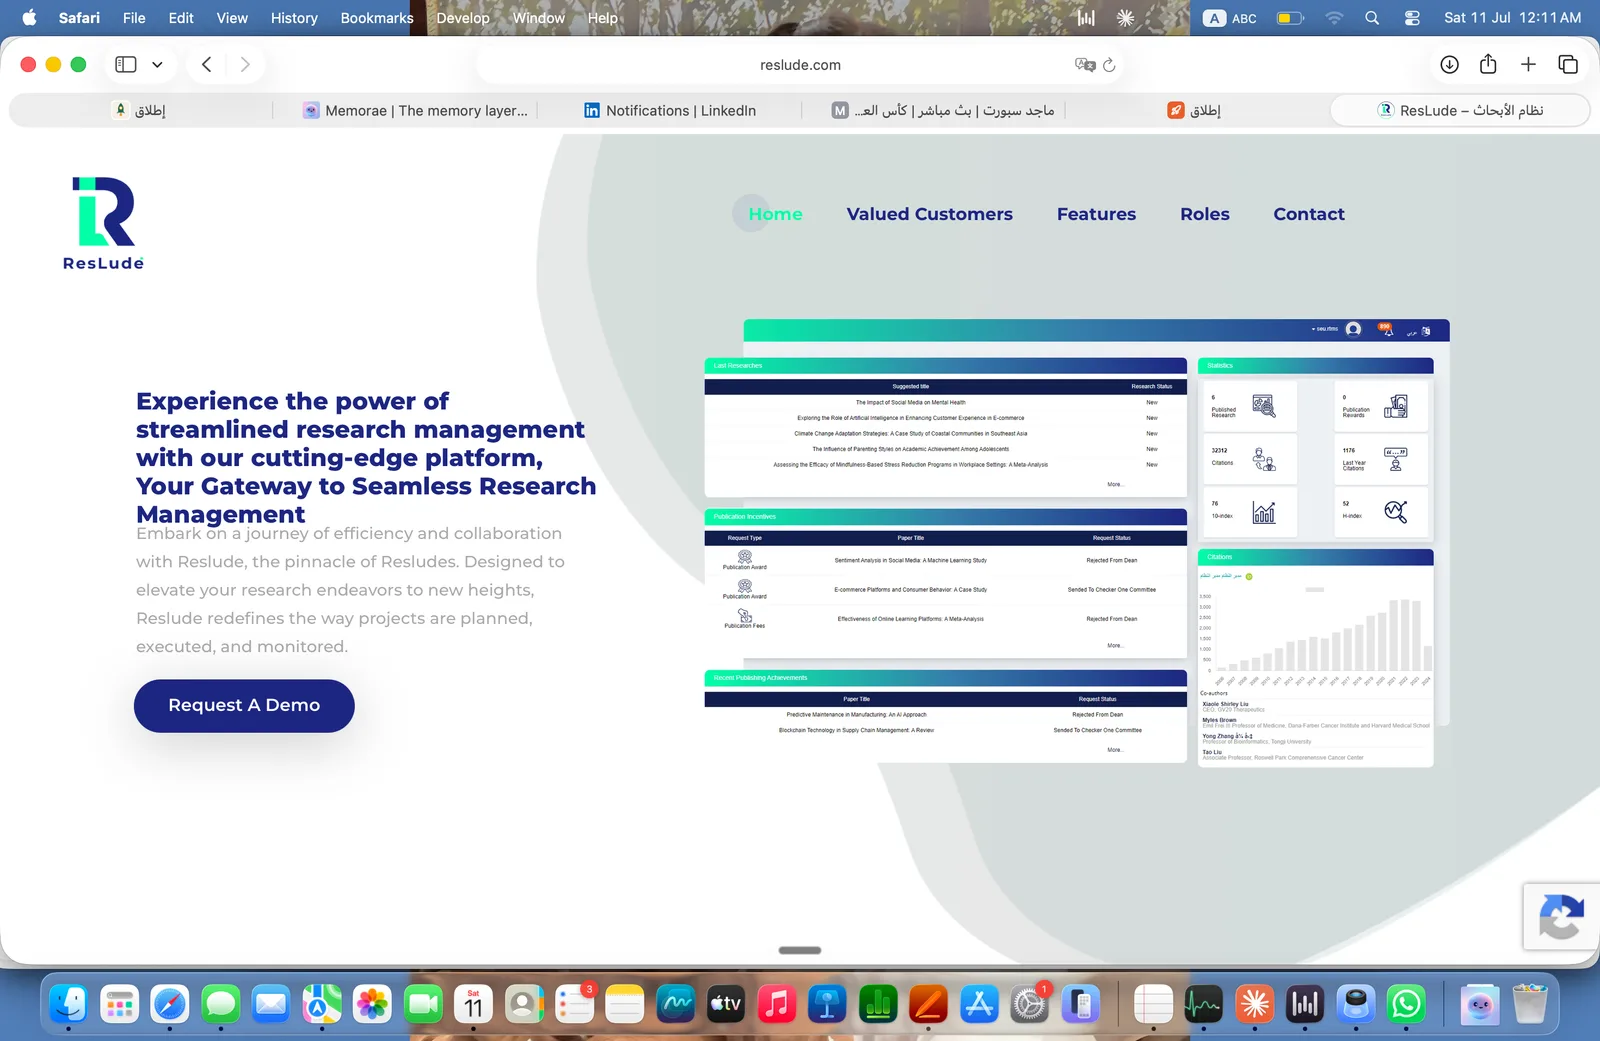This screenshot has height=1041, width=1600.
Task: Switch to the Notifications | LinkedIn tab
Action: (670, 111)
